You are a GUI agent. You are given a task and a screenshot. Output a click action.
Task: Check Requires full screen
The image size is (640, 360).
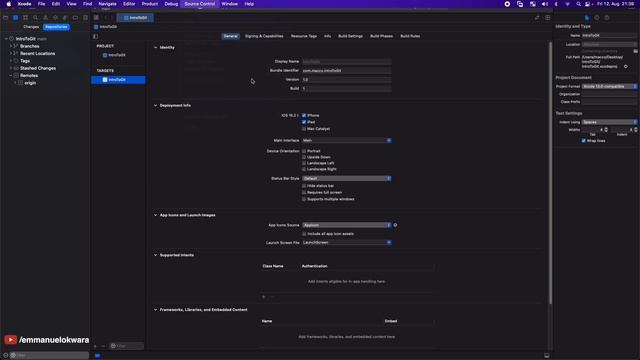pos(304,192)
